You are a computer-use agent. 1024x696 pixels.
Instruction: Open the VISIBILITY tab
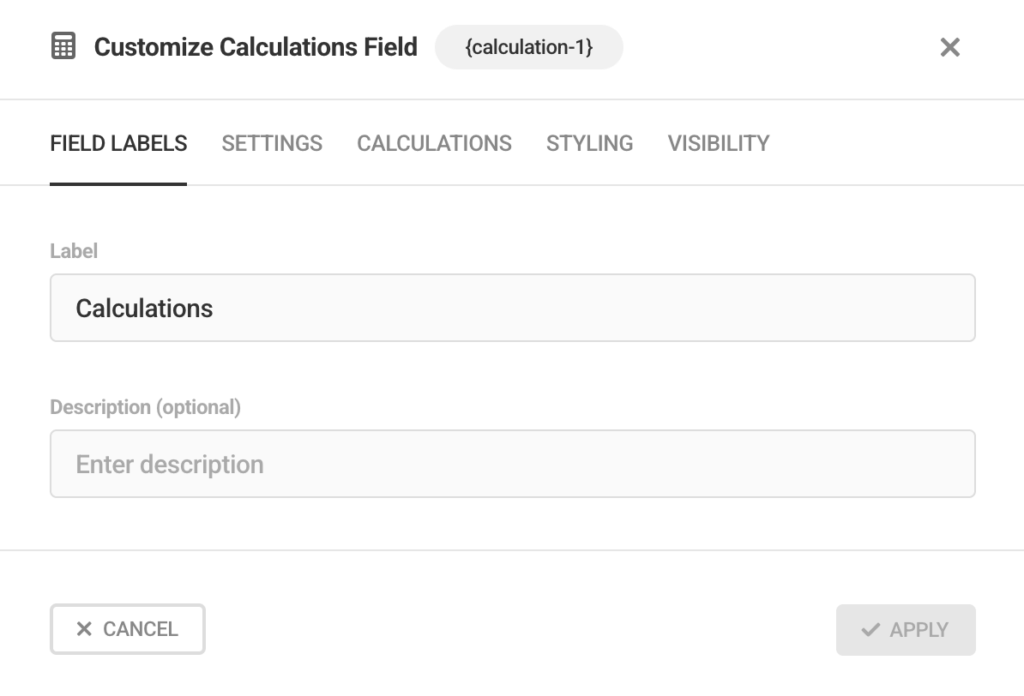coord(717,143)
